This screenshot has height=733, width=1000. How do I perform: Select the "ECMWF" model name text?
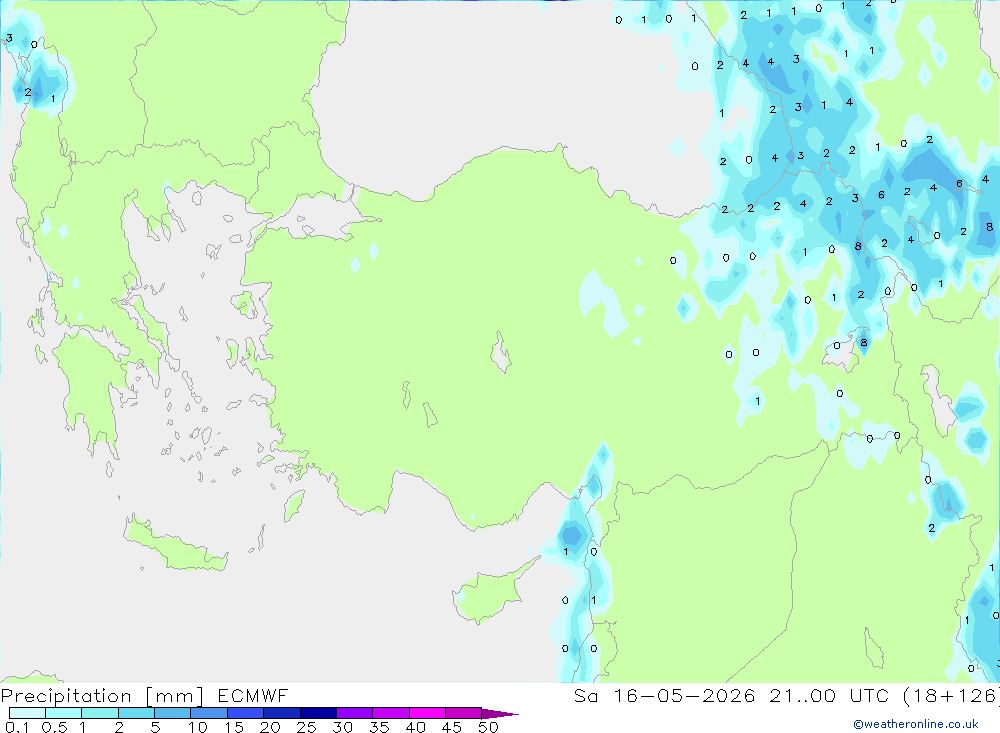(253, 695)
